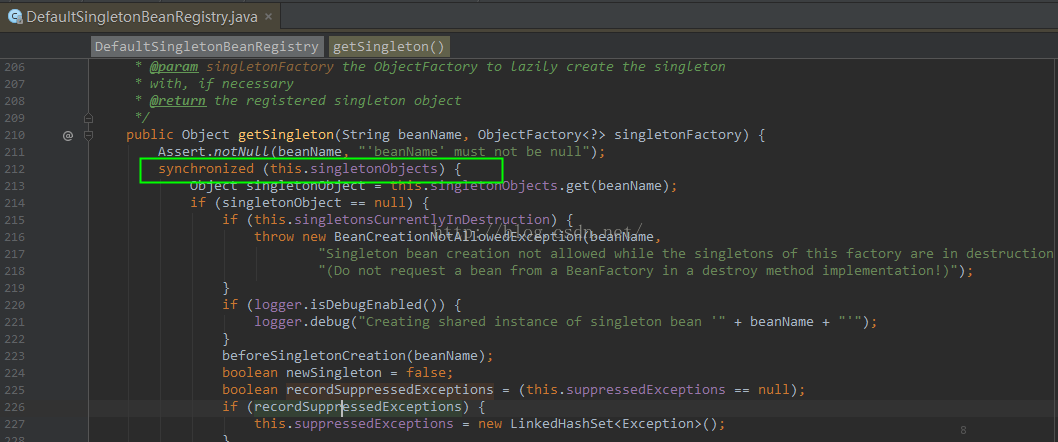Click the synchronized keyword on line 212
The height and width of the screenshot is (442, 1058).
tap(206, 169)
